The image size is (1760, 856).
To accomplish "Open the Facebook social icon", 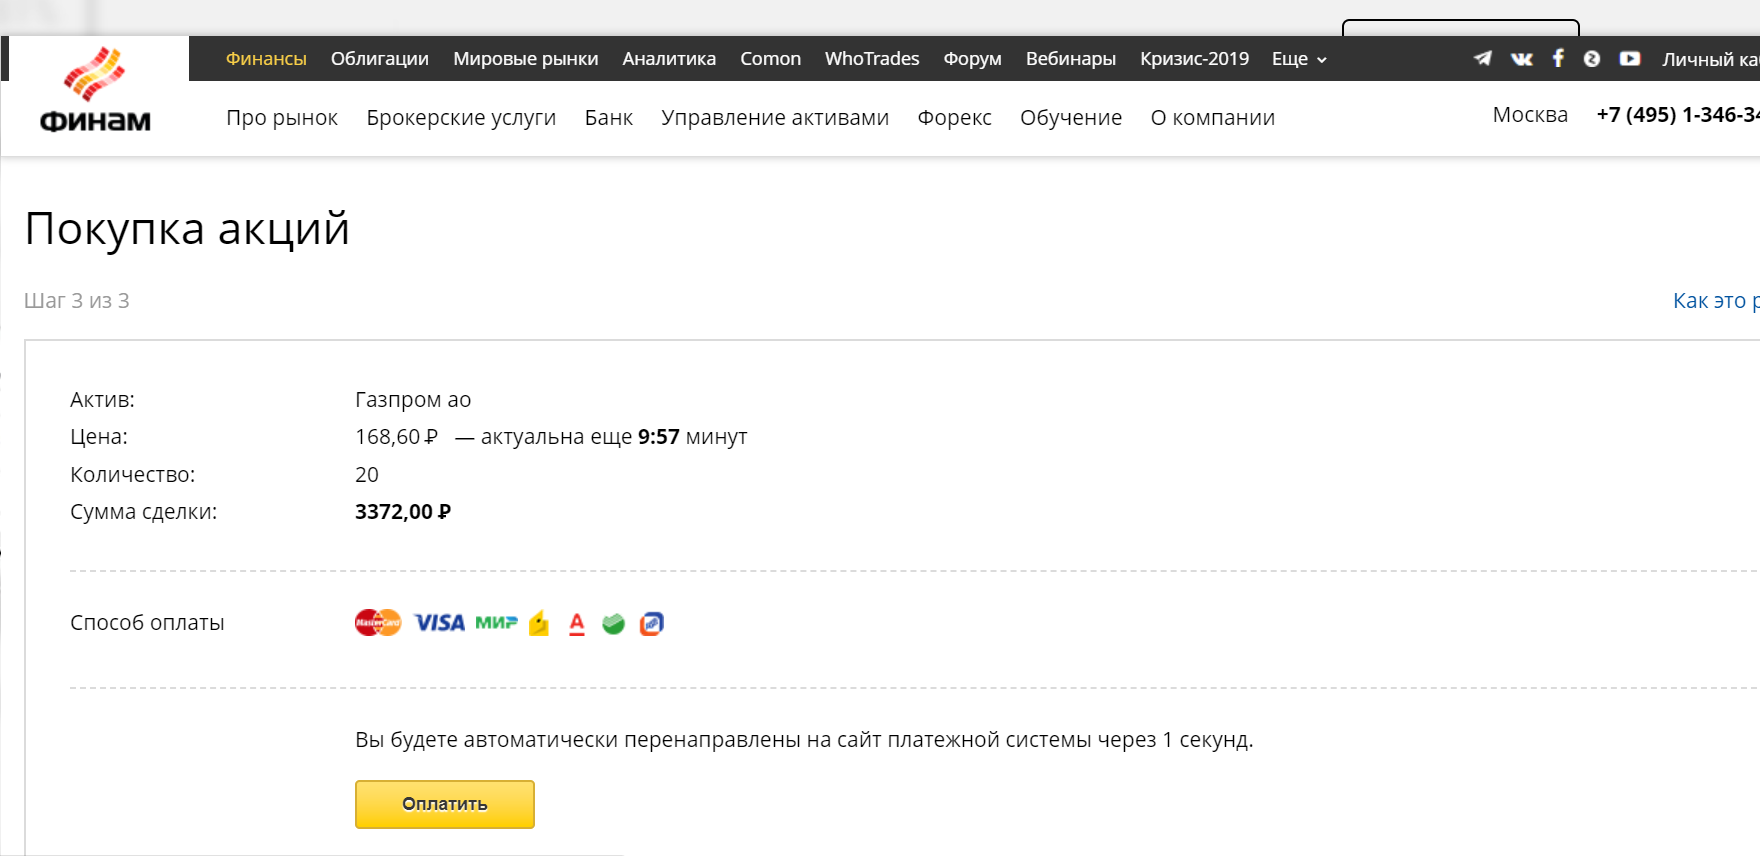I will coord(1558,58).
